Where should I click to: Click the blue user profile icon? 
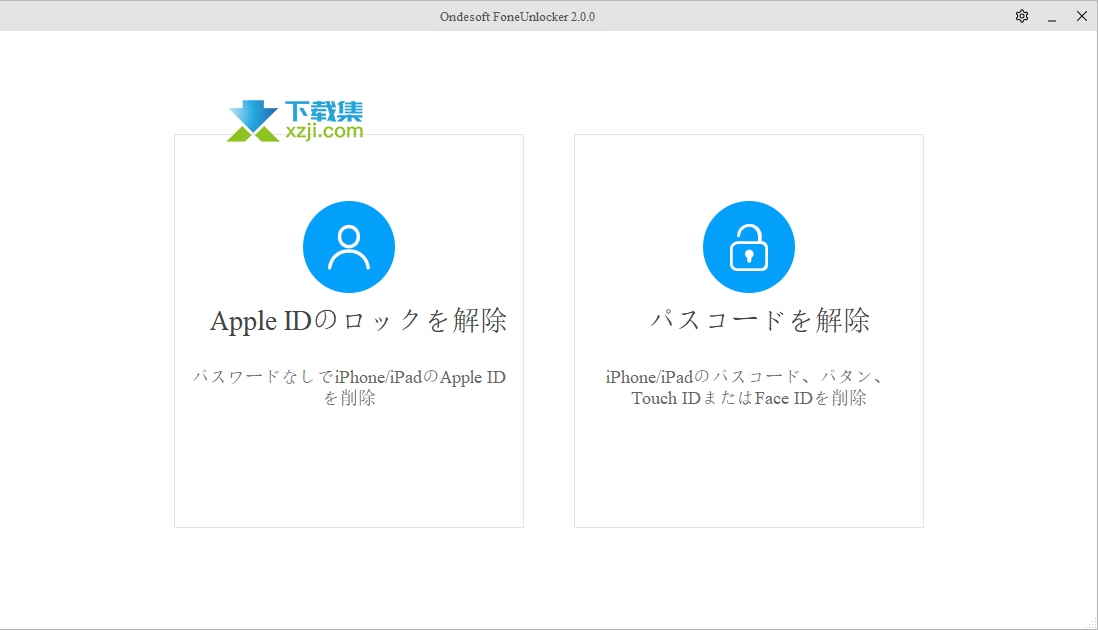349,247
